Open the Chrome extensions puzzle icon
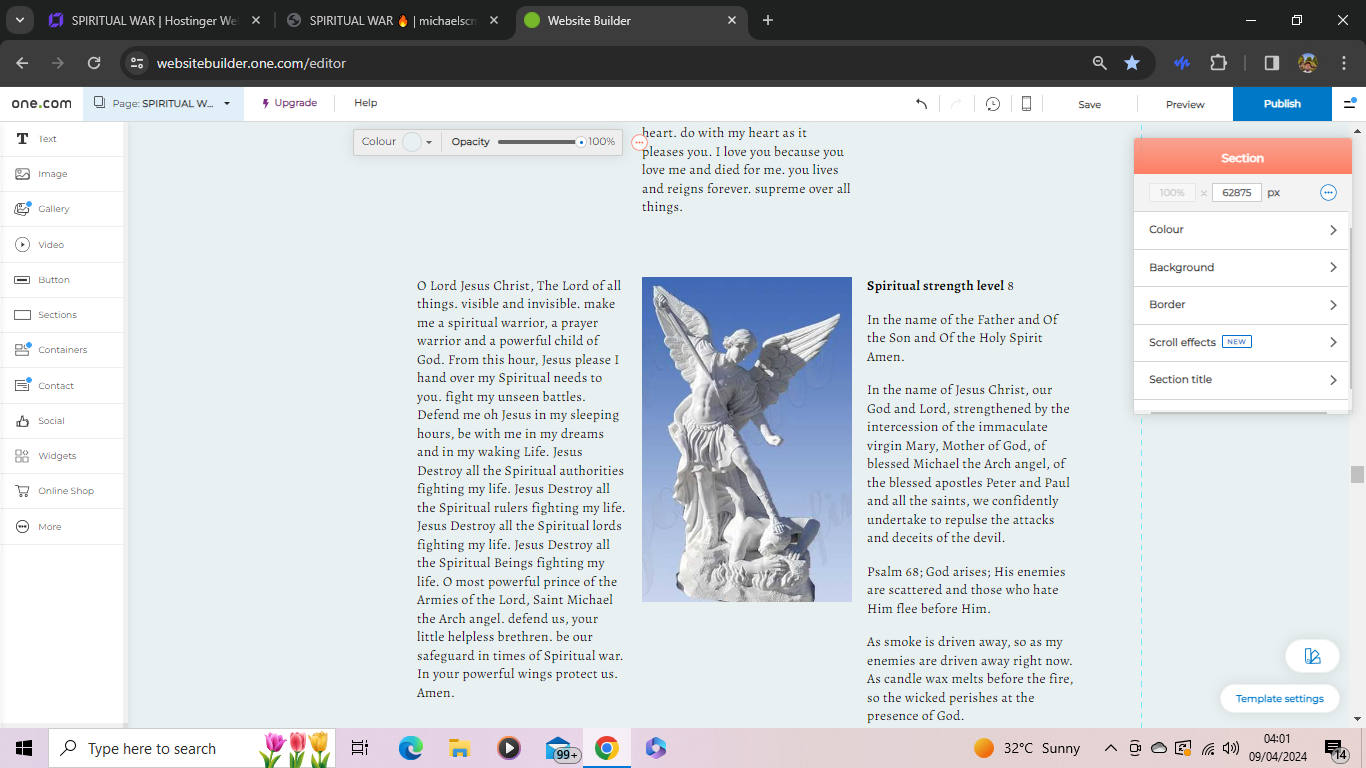Viewport: 1366px width, 768px height. tap(1218, 63)
